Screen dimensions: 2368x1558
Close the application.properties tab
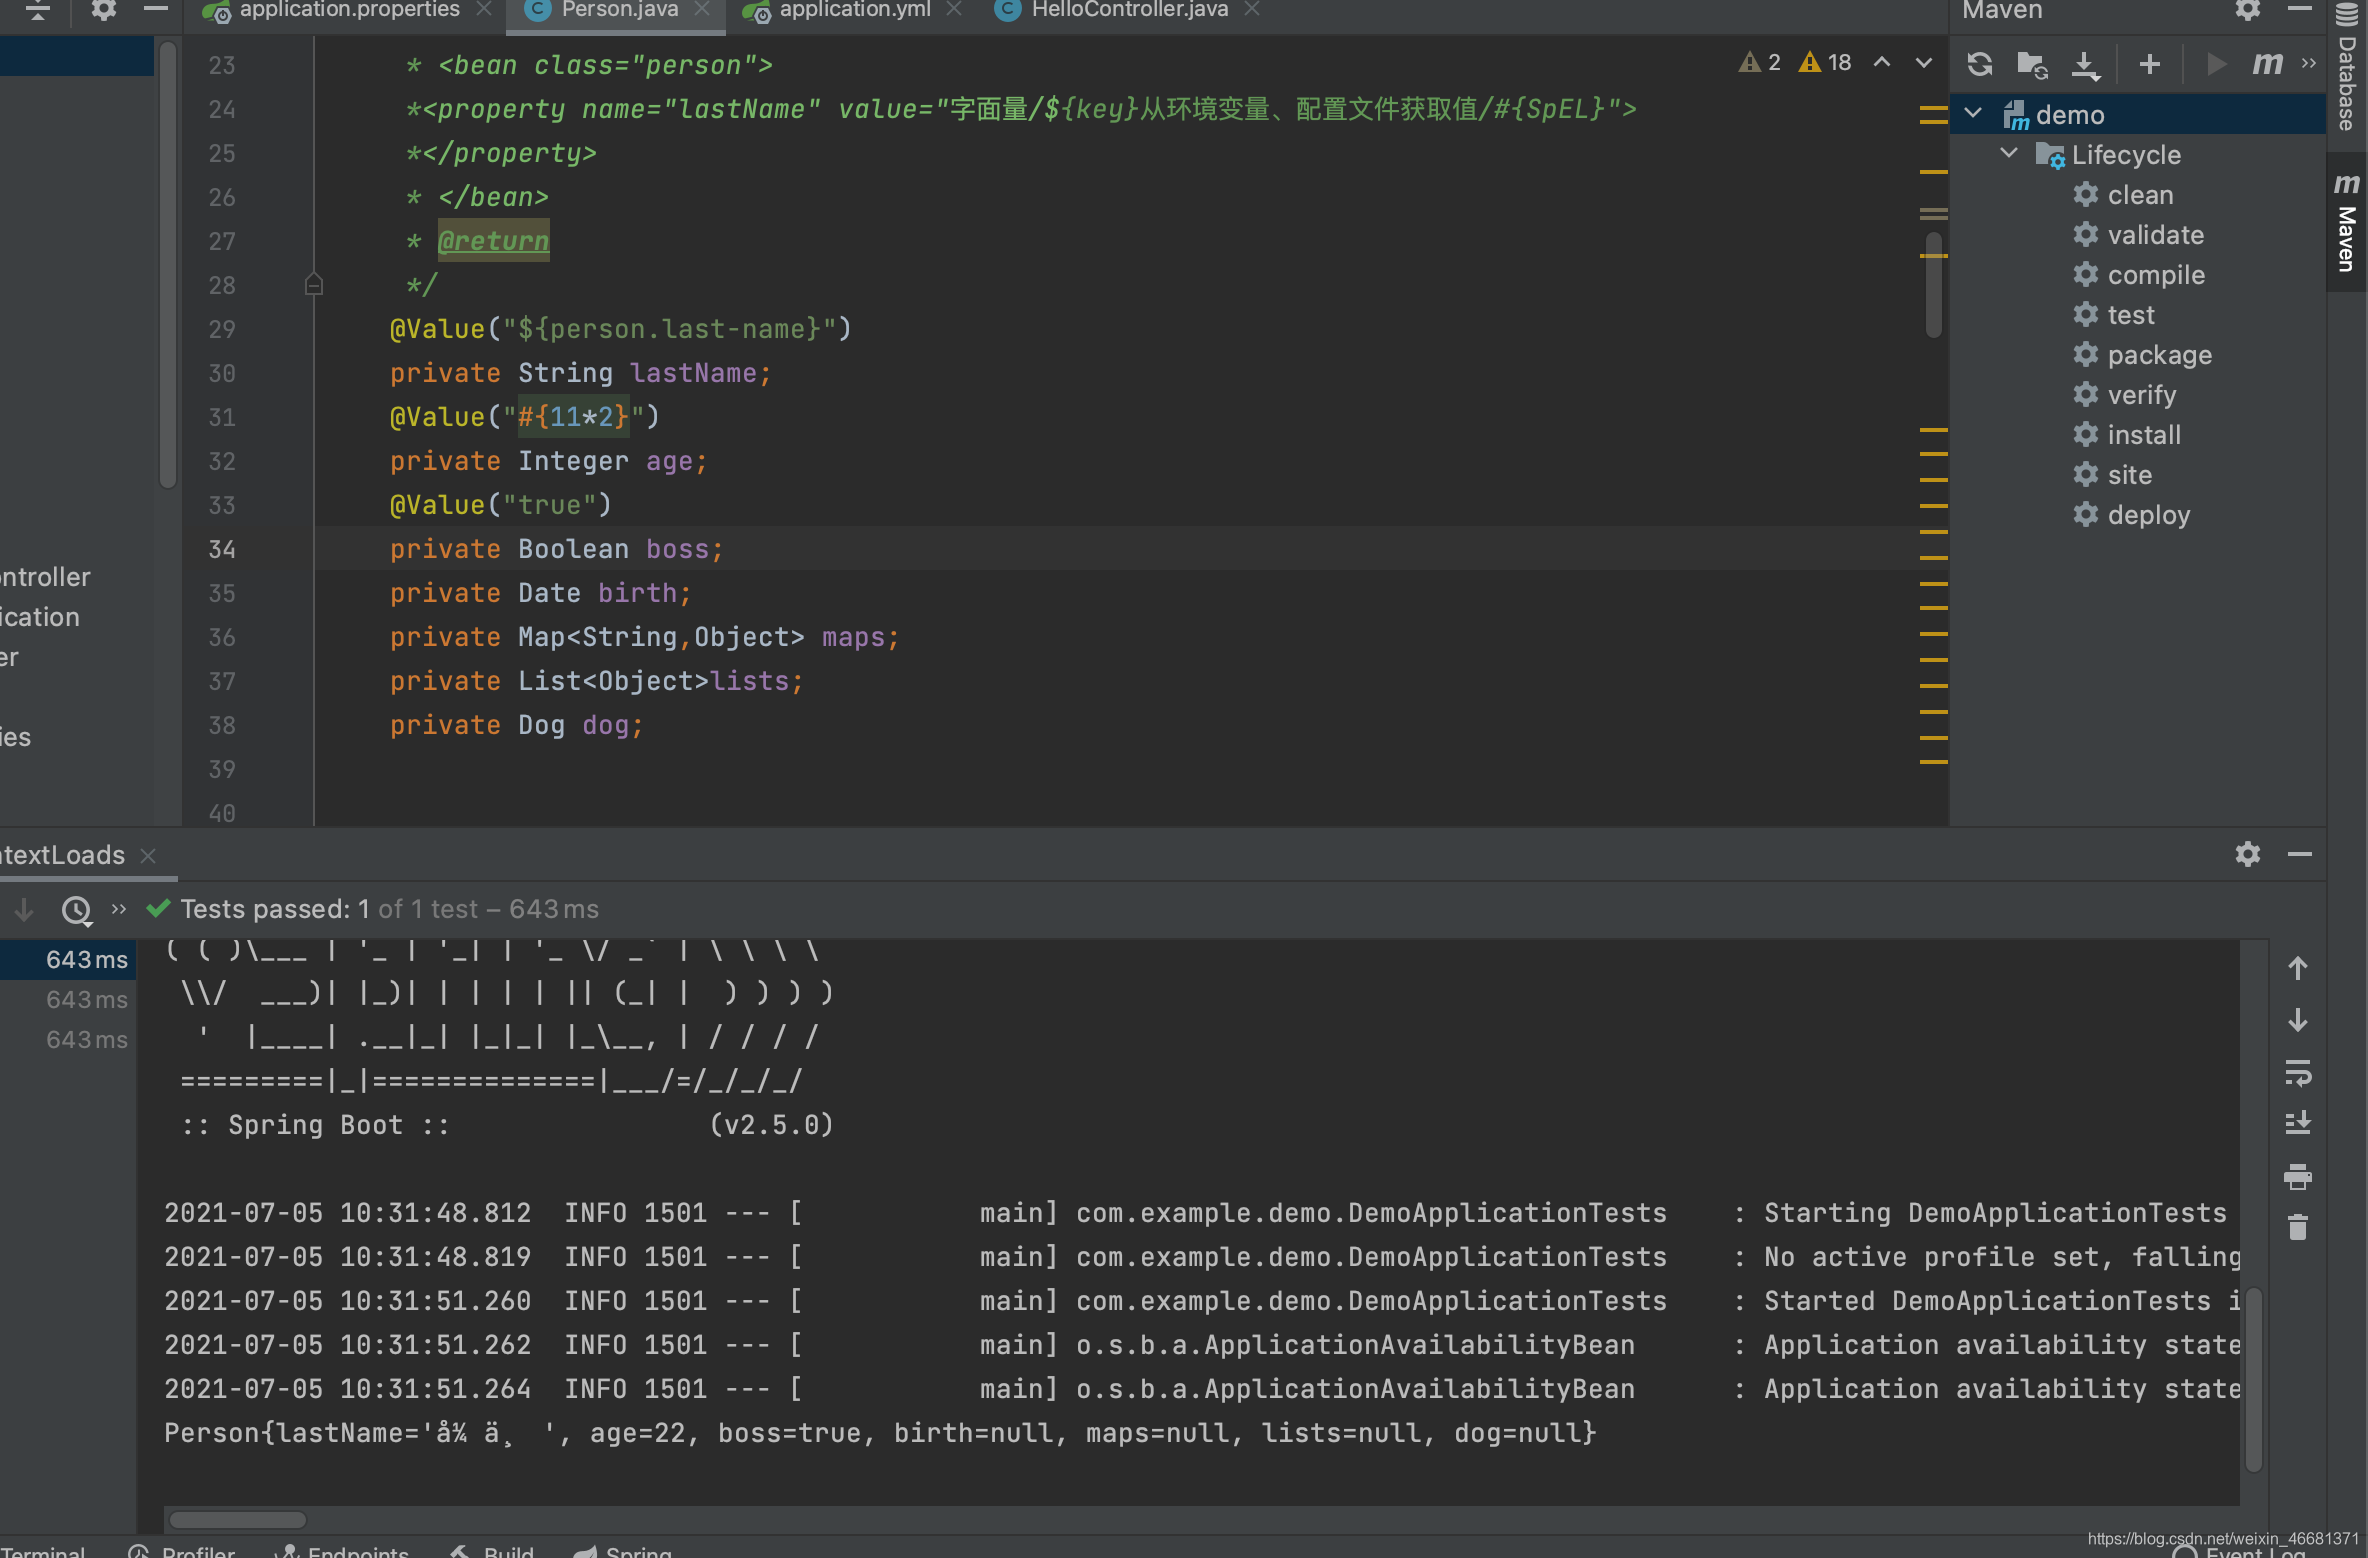[484, 10]
